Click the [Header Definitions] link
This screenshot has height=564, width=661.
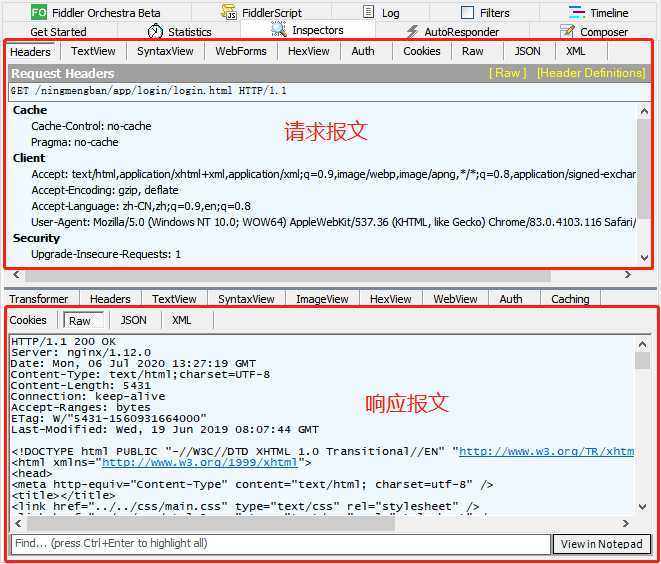pos(591,73)
